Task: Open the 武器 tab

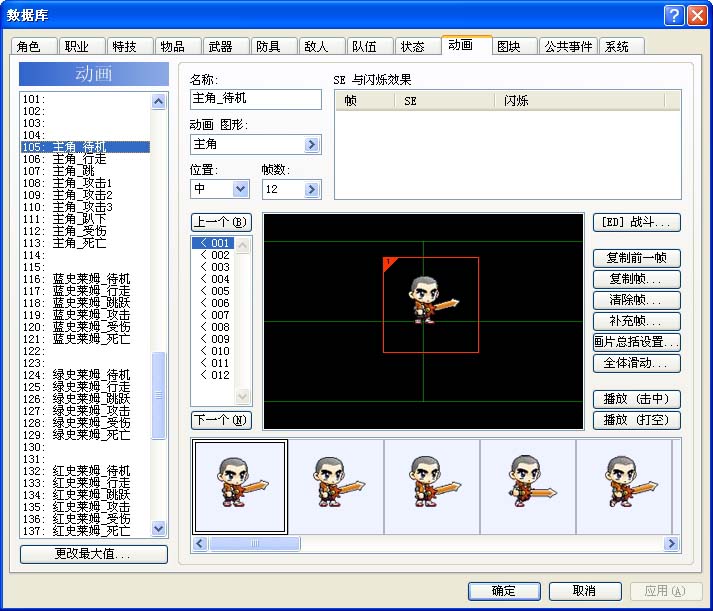Action: [226, 46]
